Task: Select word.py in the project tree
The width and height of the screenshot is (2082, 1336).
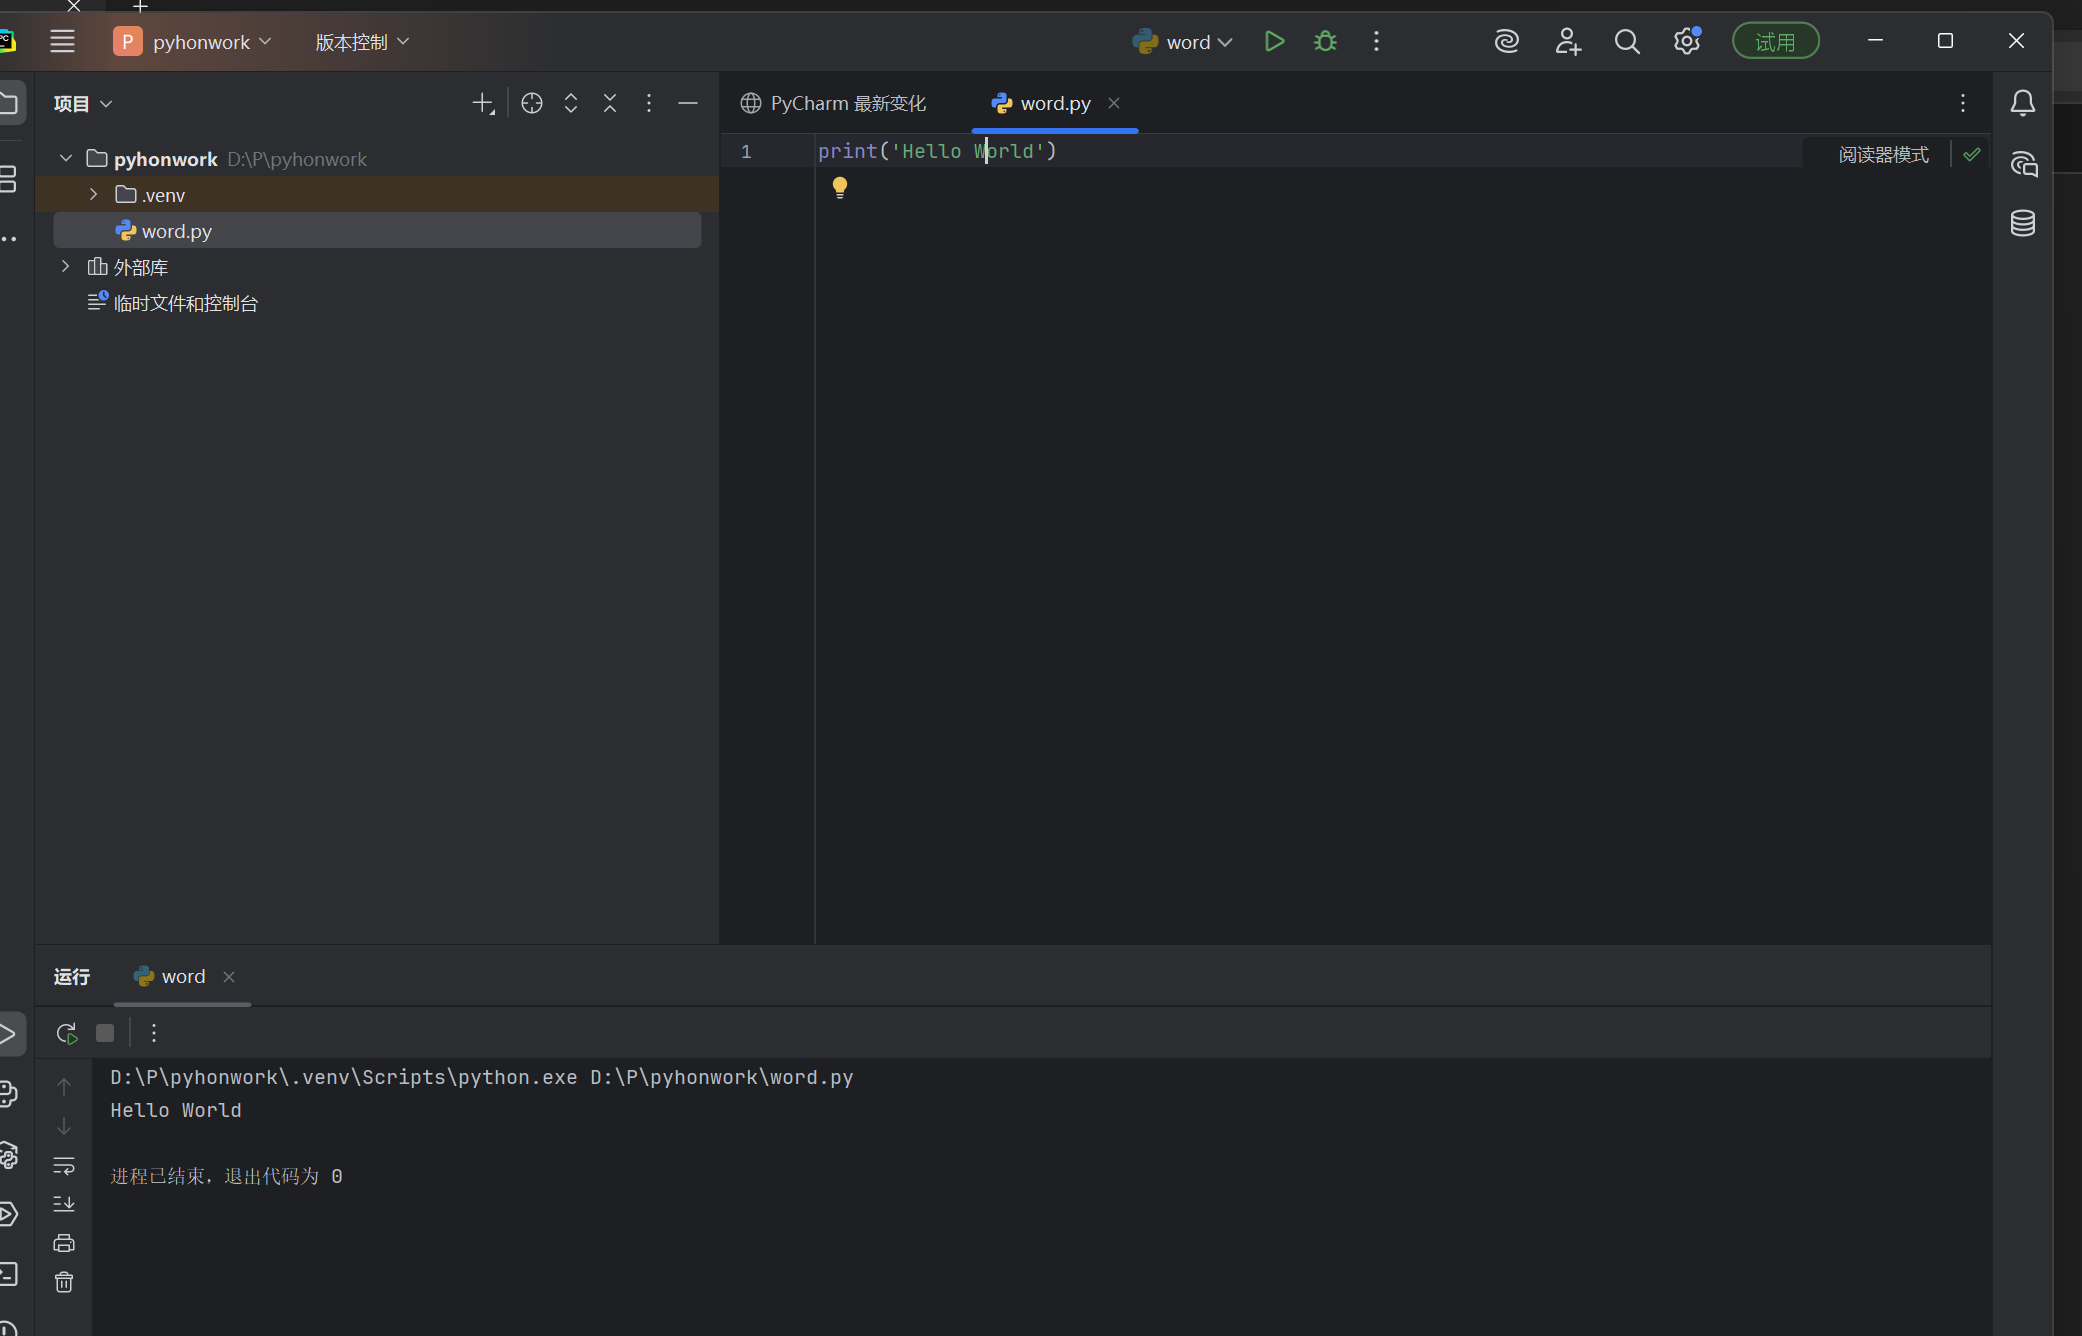Action: coord(177,231)
